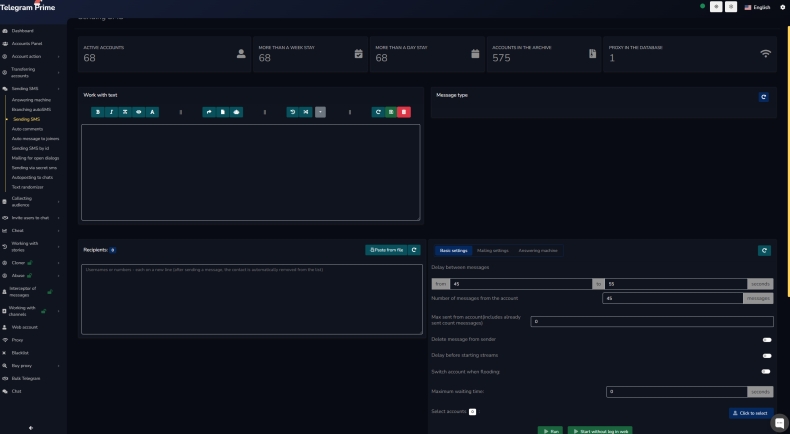Switch to the Mailing settings tab

(492, 250)
